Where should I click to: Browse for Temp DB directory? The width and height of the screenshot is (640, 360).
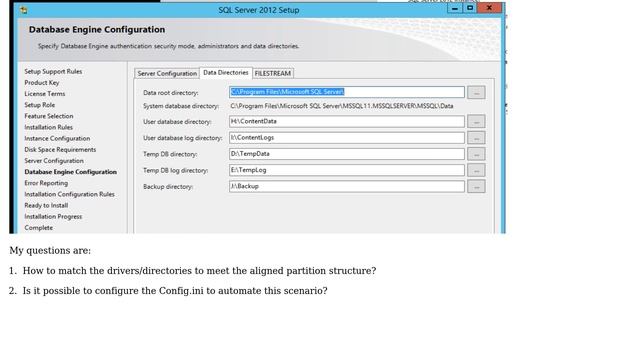click(476, 154)
